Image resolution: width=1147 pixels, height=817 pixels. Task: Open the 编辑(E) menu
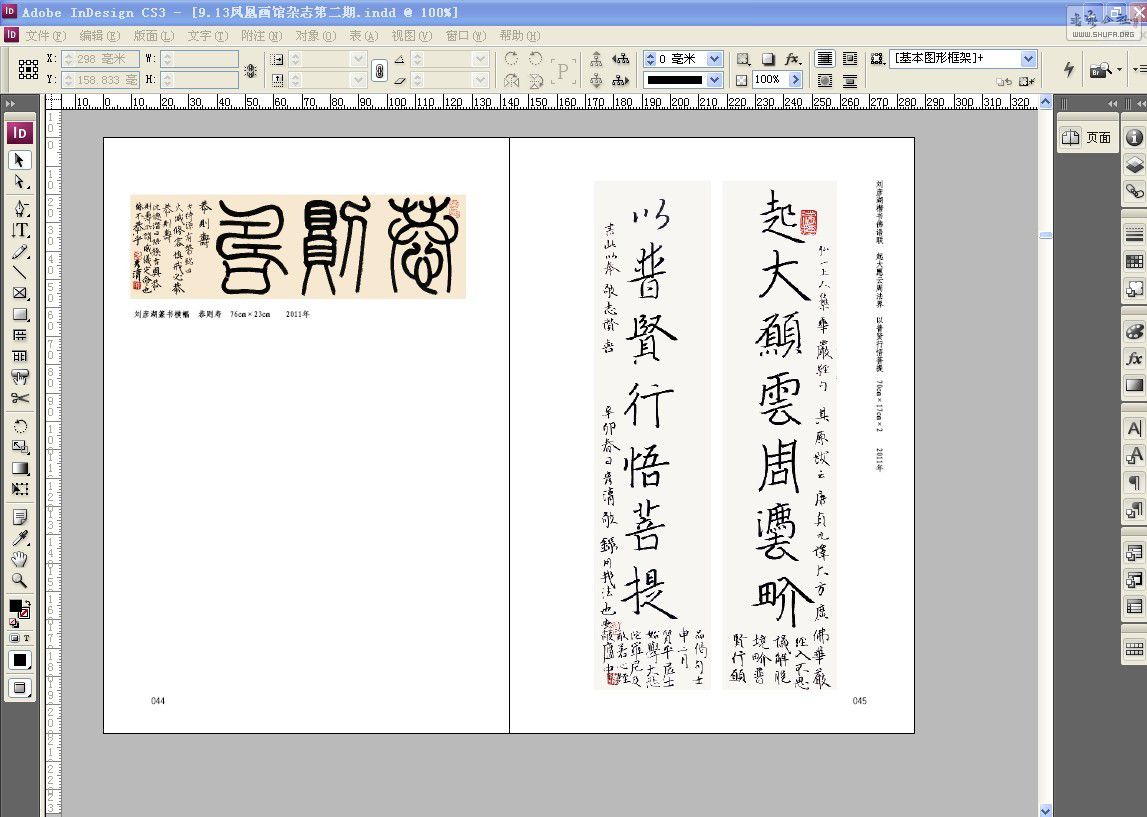(99, 35)
